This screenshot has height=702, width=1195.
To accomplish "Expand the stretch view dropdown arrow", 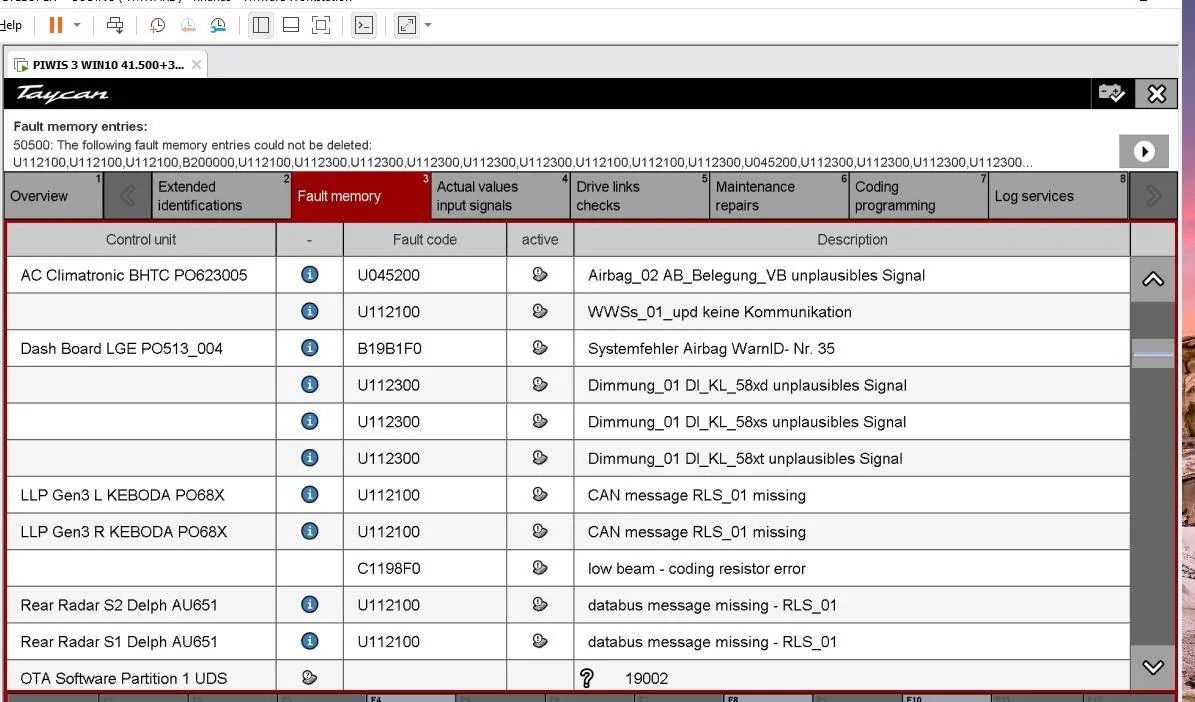I will pyautogui.click(x=428, y=25).
